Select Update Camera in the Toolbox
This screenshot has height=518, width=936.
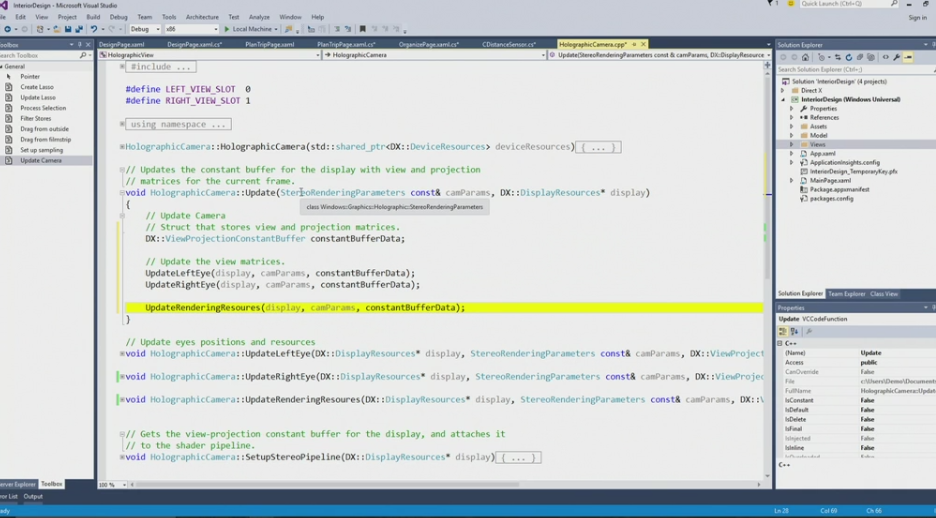pos(41,160)
